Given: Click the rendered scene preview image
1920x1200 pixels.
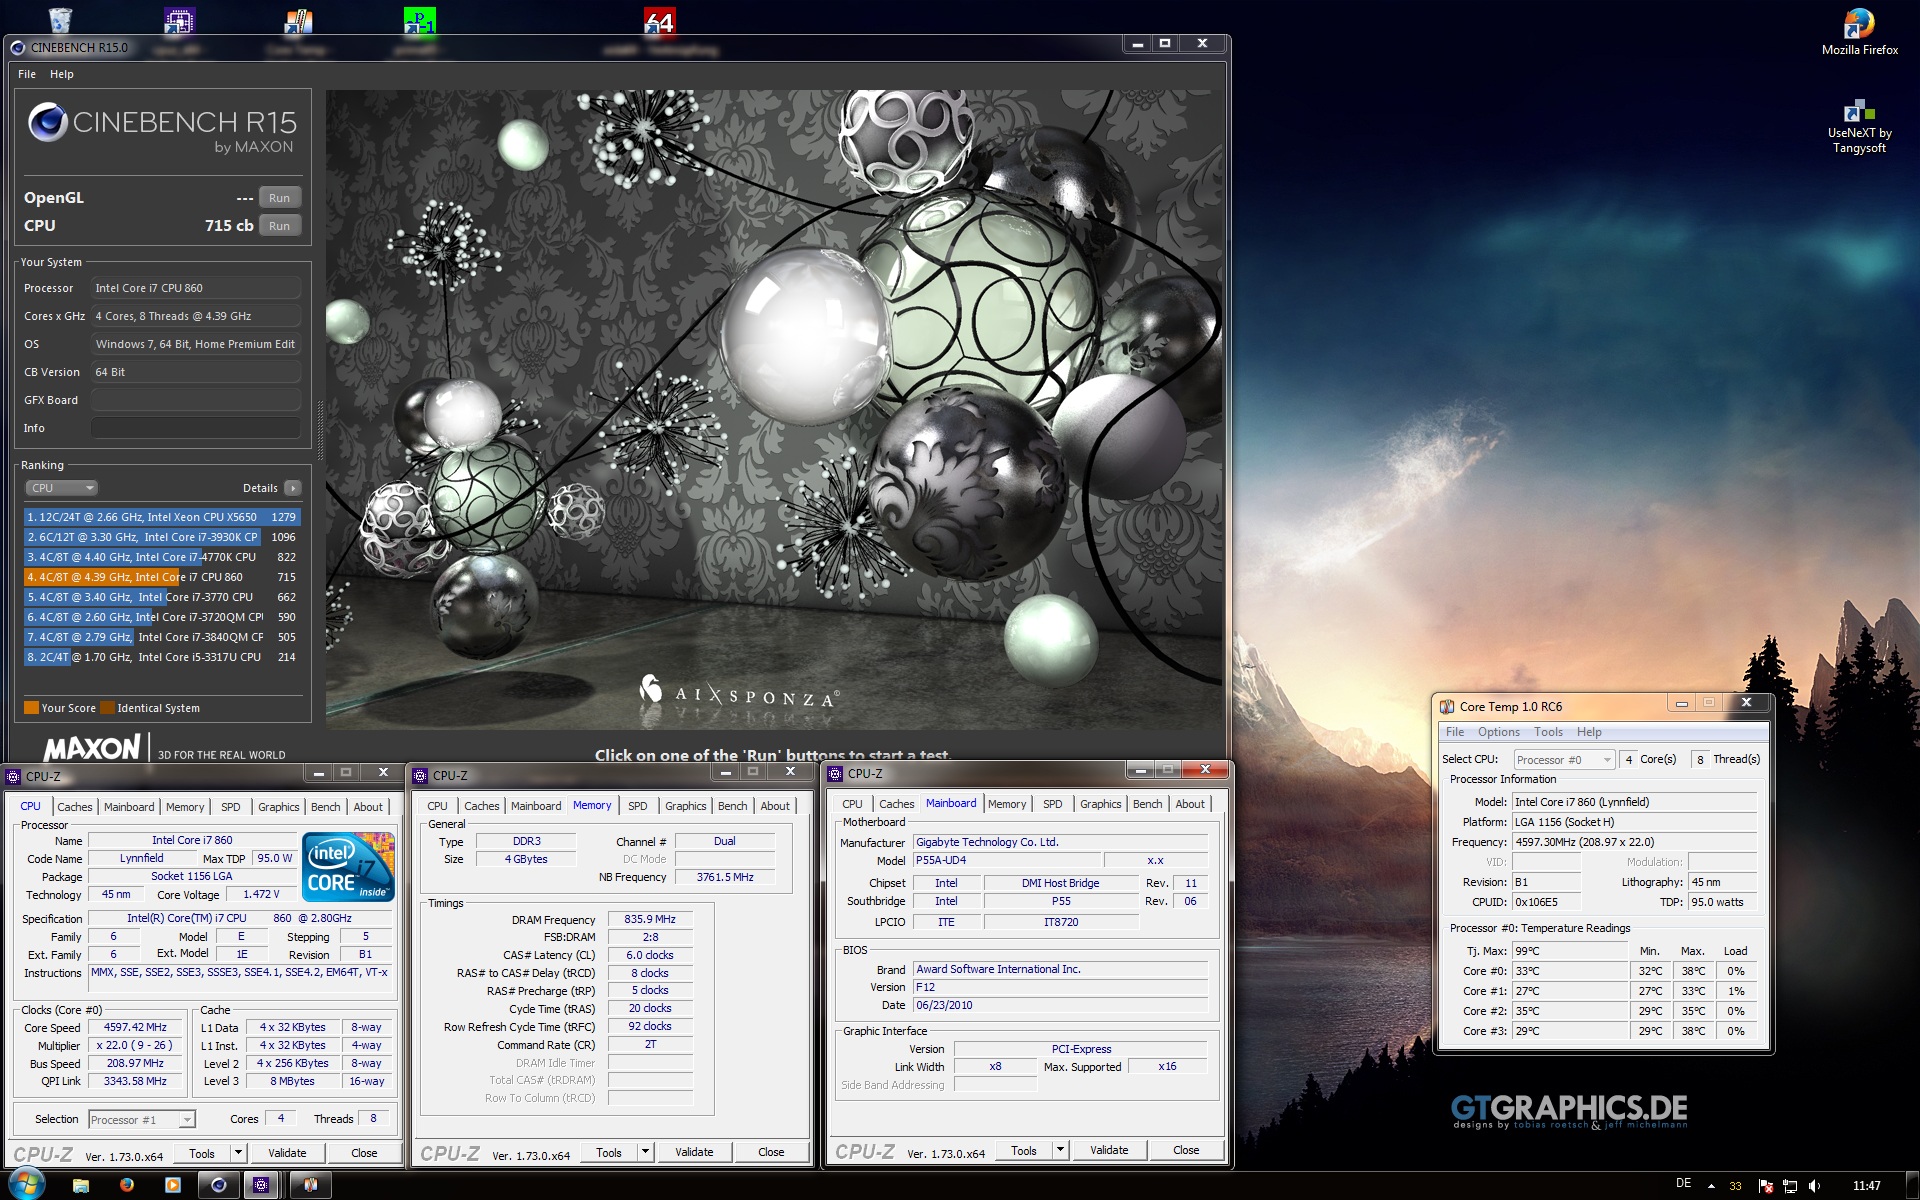Looking at the screenshot, I should click(x=774, y=408).
